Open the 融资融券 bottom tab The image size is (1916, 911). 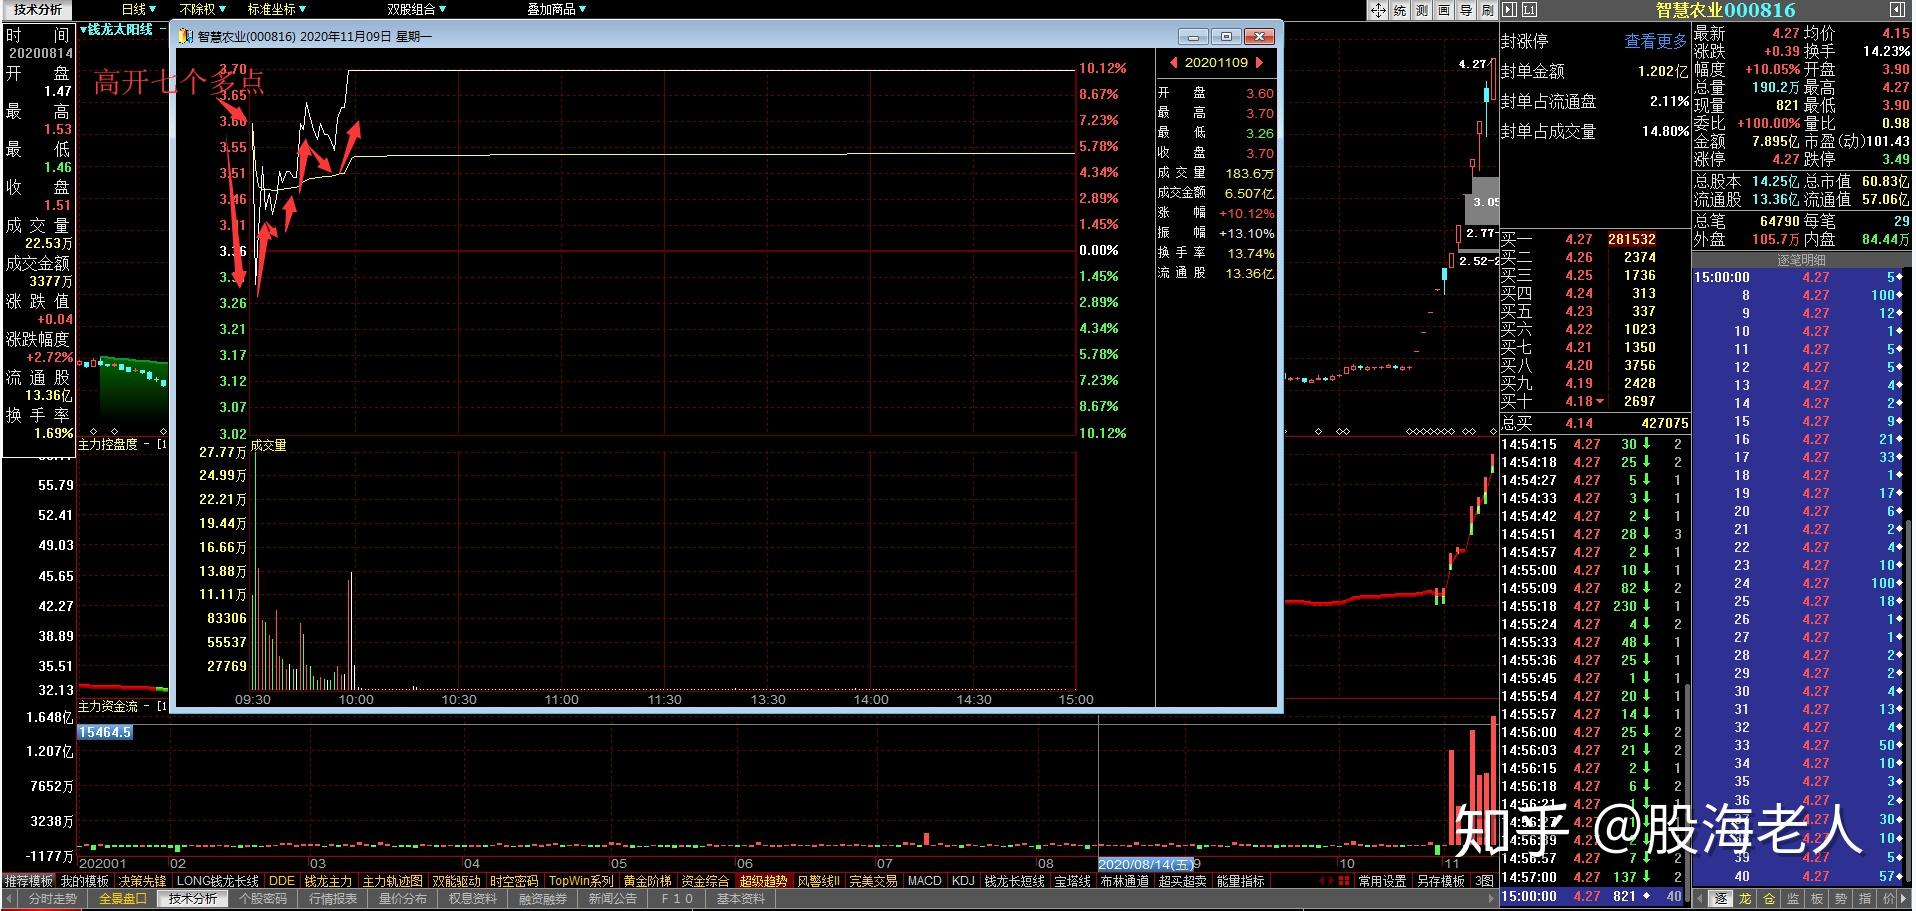(x=543, y=899)
